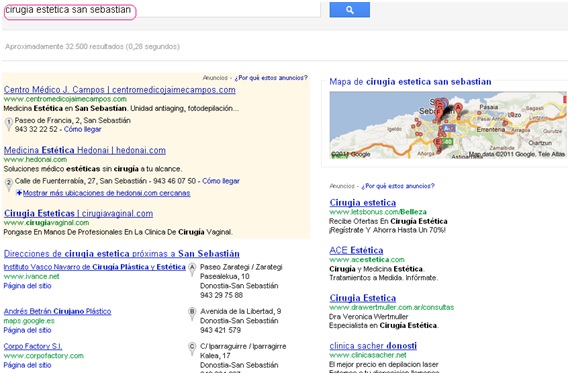This screenshot has height=375, width=570.
Task: Click marker pin A beside Paseo Zarategi
Action: 192,270
